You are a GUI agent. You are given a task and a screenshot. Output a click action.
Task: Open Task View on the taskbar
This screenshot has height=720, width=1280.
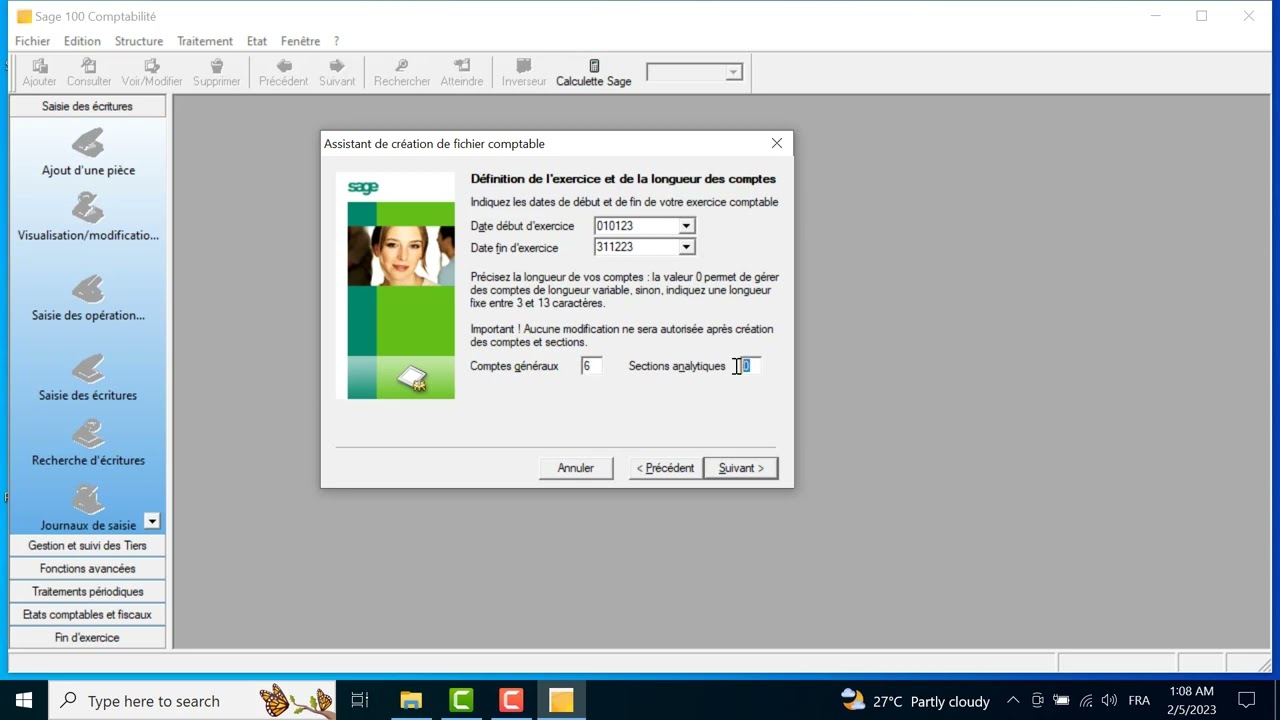pyautogui.click(x=360, y=700)
